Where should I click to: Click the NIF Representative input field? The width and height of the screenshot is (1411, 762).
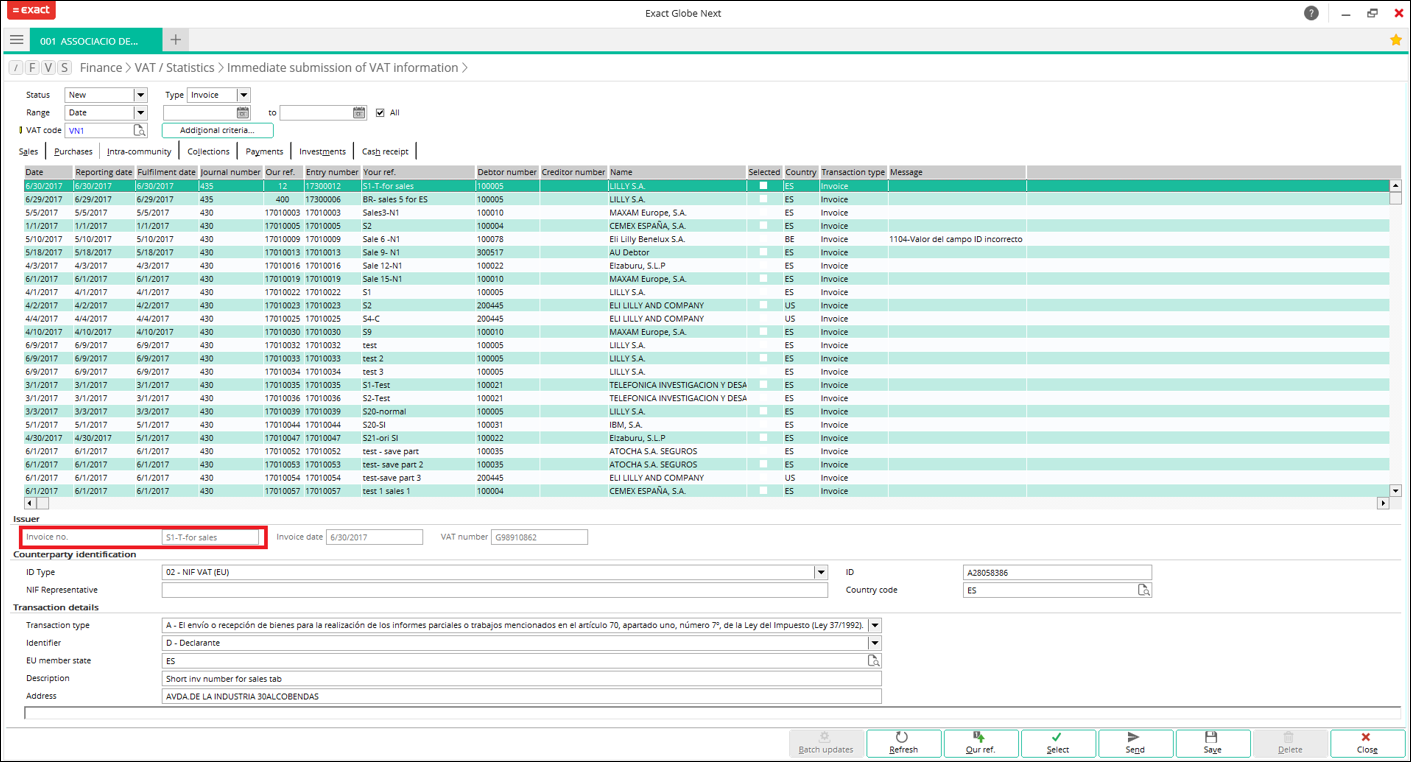[495, 590]
